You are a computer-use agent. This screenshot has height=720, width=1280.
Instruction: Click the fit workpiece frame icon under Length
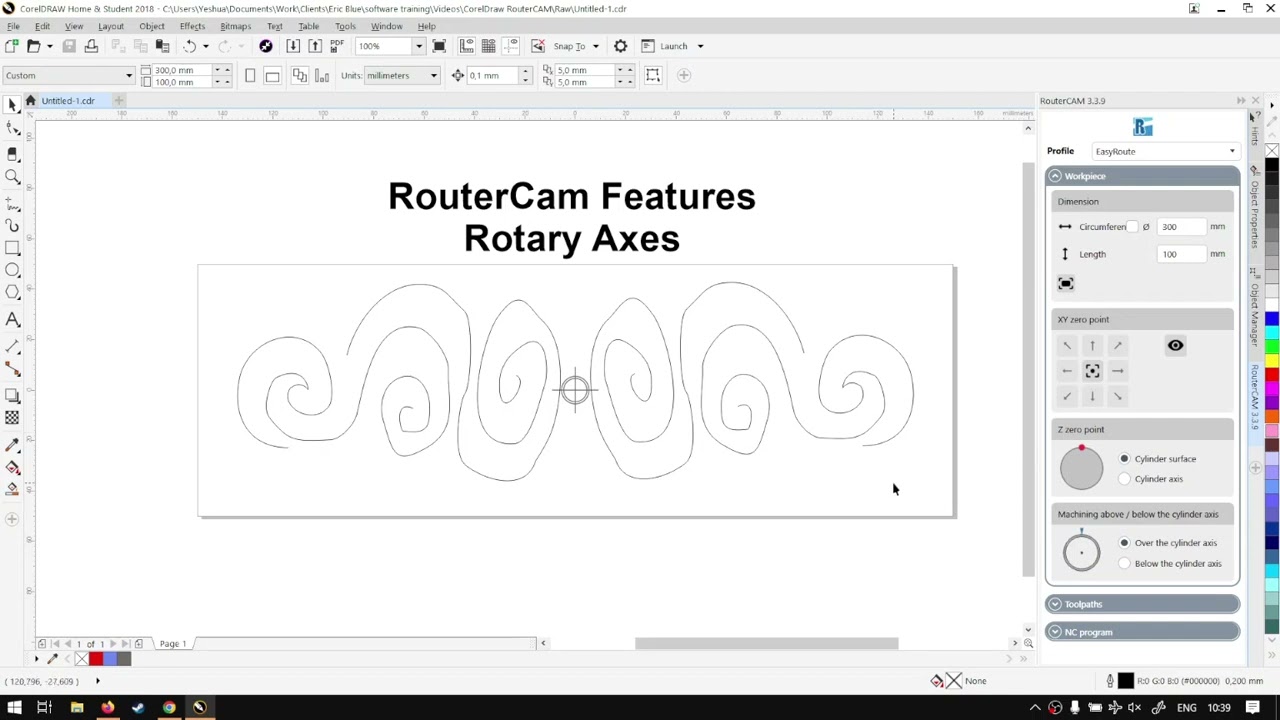tap(1066, 284)
